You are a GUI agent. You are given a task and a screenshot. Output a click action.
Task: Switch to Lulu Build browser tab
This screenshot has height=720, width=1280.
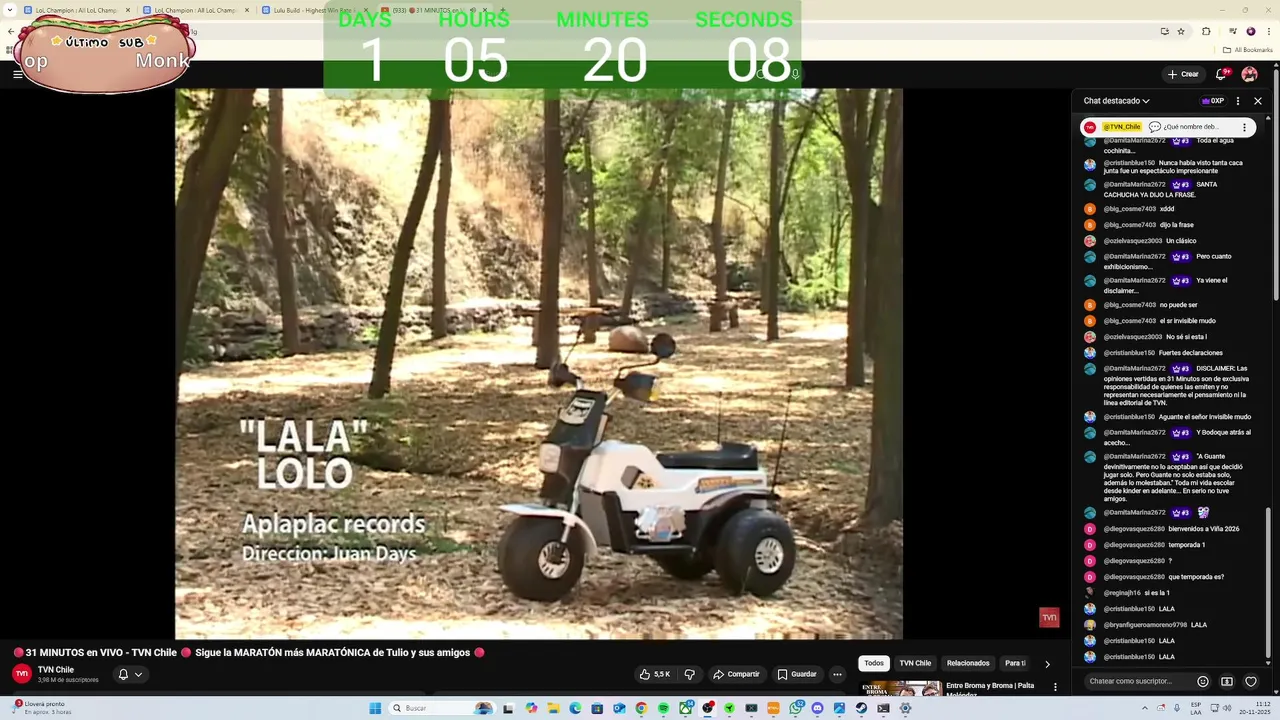pos(312,10)
